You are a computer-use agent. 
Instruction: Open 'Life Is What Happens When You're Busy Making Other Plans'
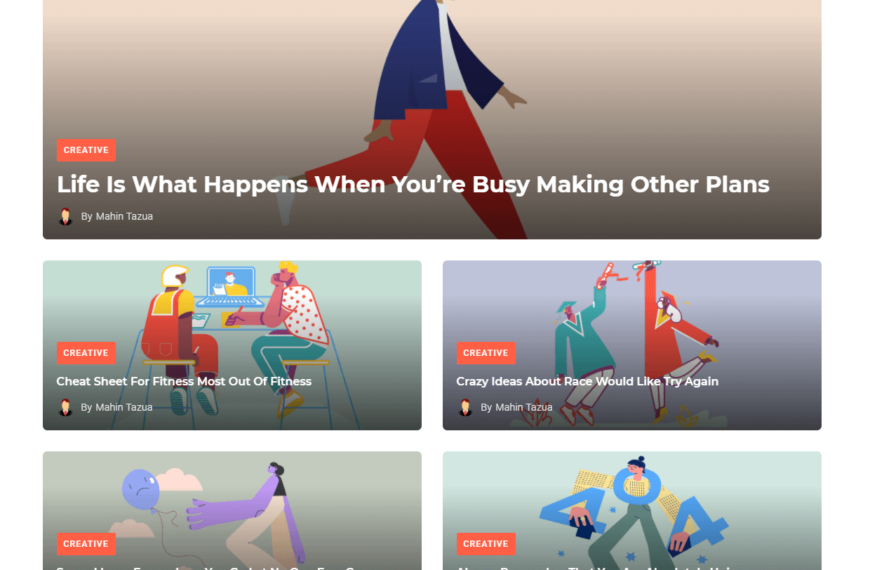point(413,185)
